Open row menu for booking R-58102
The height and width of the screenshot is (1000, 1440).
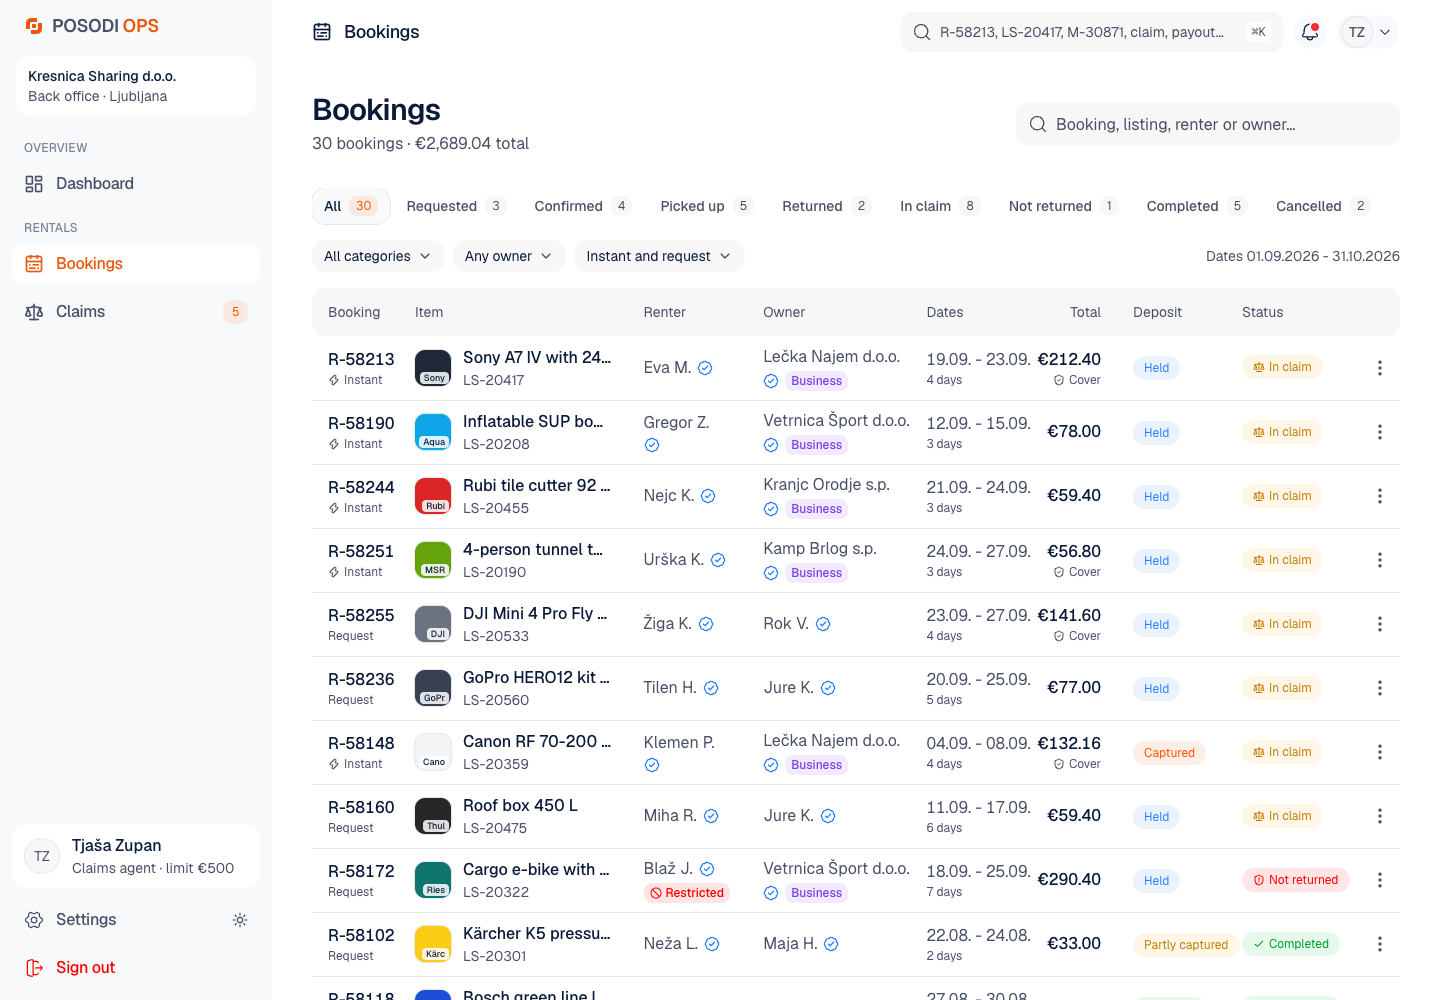pos(1380,944)
